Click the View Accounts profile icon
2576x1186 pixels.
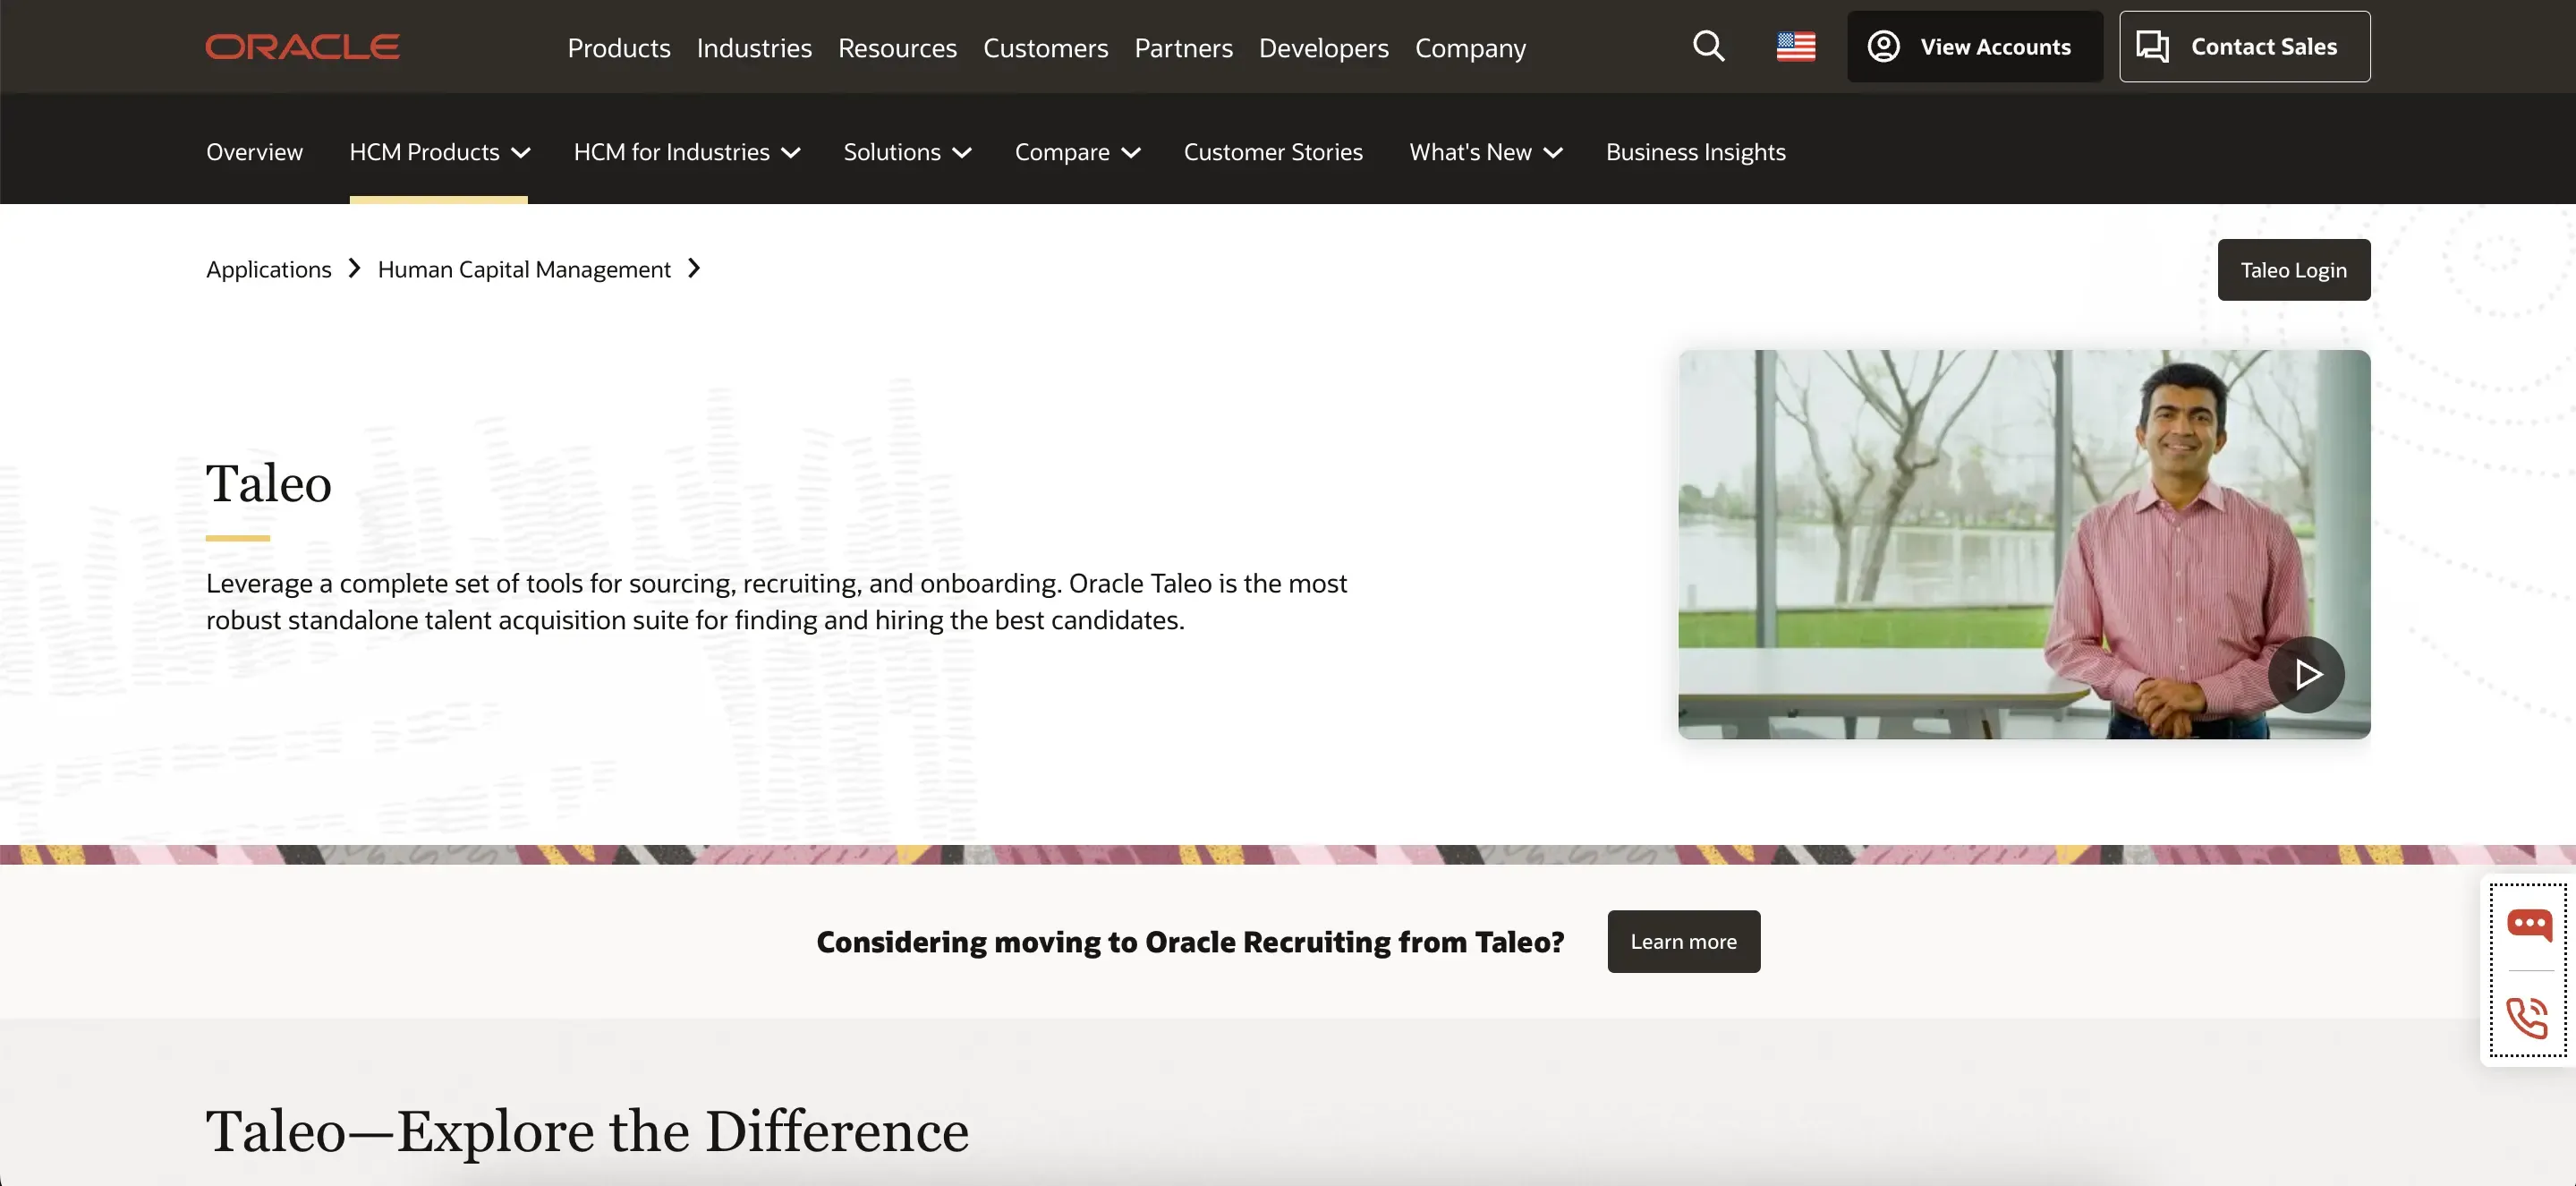coord(1886,46)
